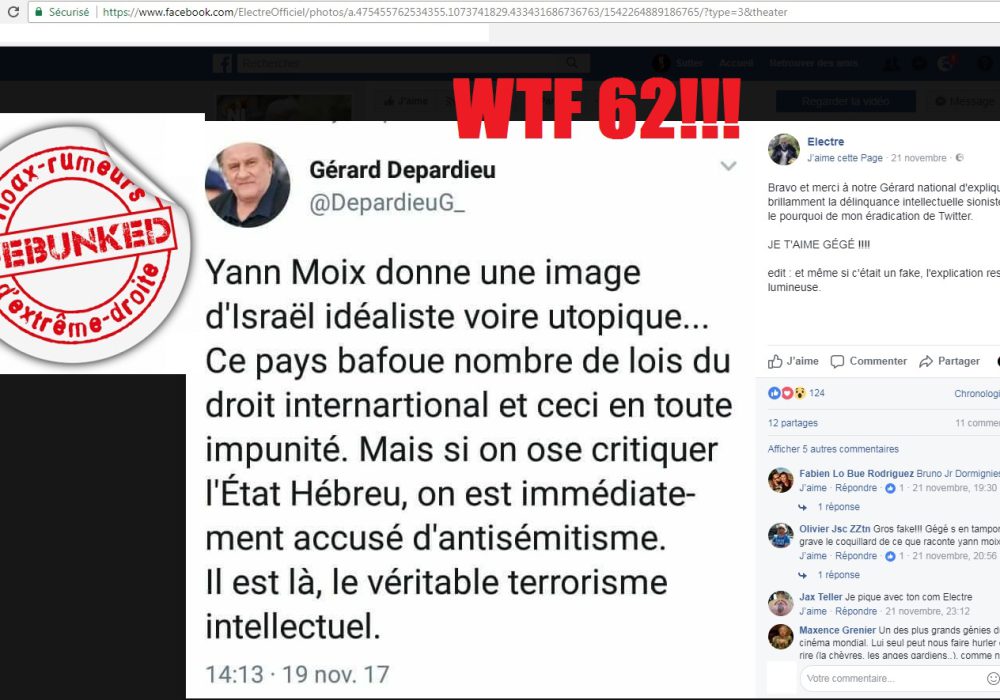Expand the tweet options chevron
The height and width of the screenshot is (700, 1000).
(728, 166)
